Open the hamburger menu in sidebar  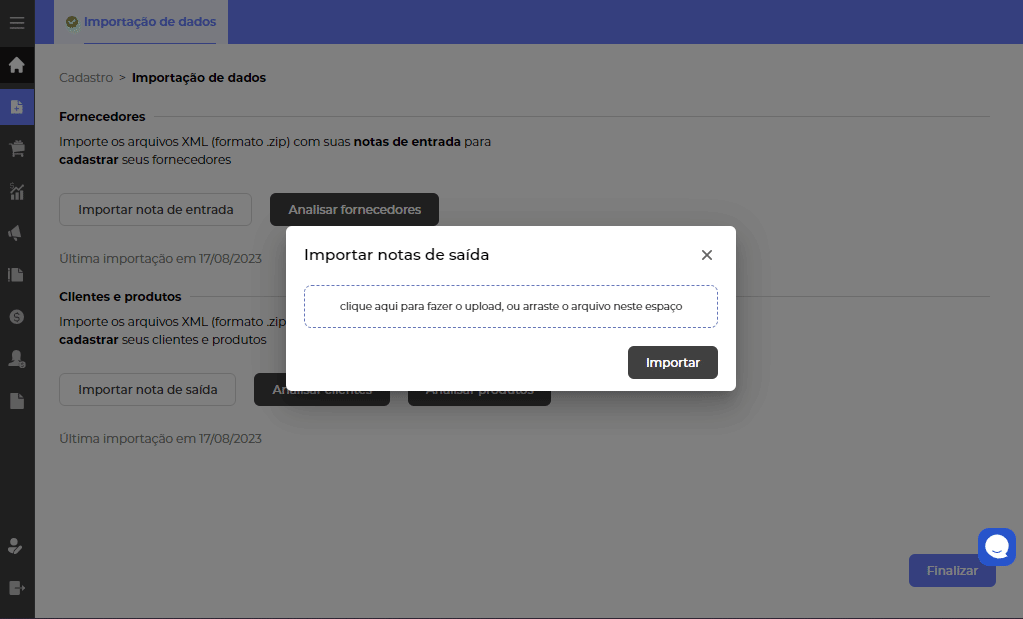(17, 22)
